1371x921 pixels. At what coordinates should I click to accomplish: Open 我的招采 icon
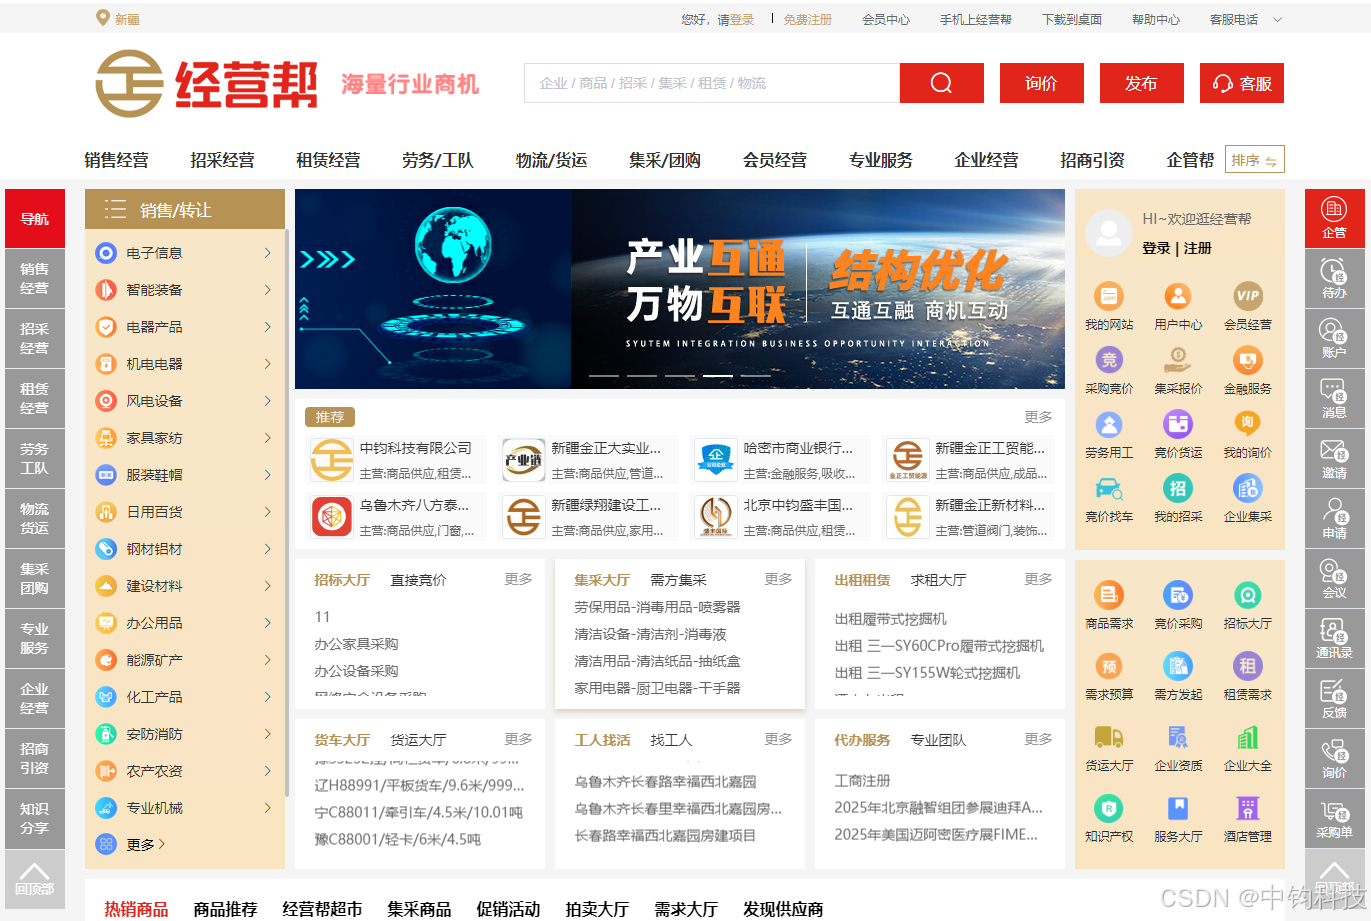point(1178,488)
